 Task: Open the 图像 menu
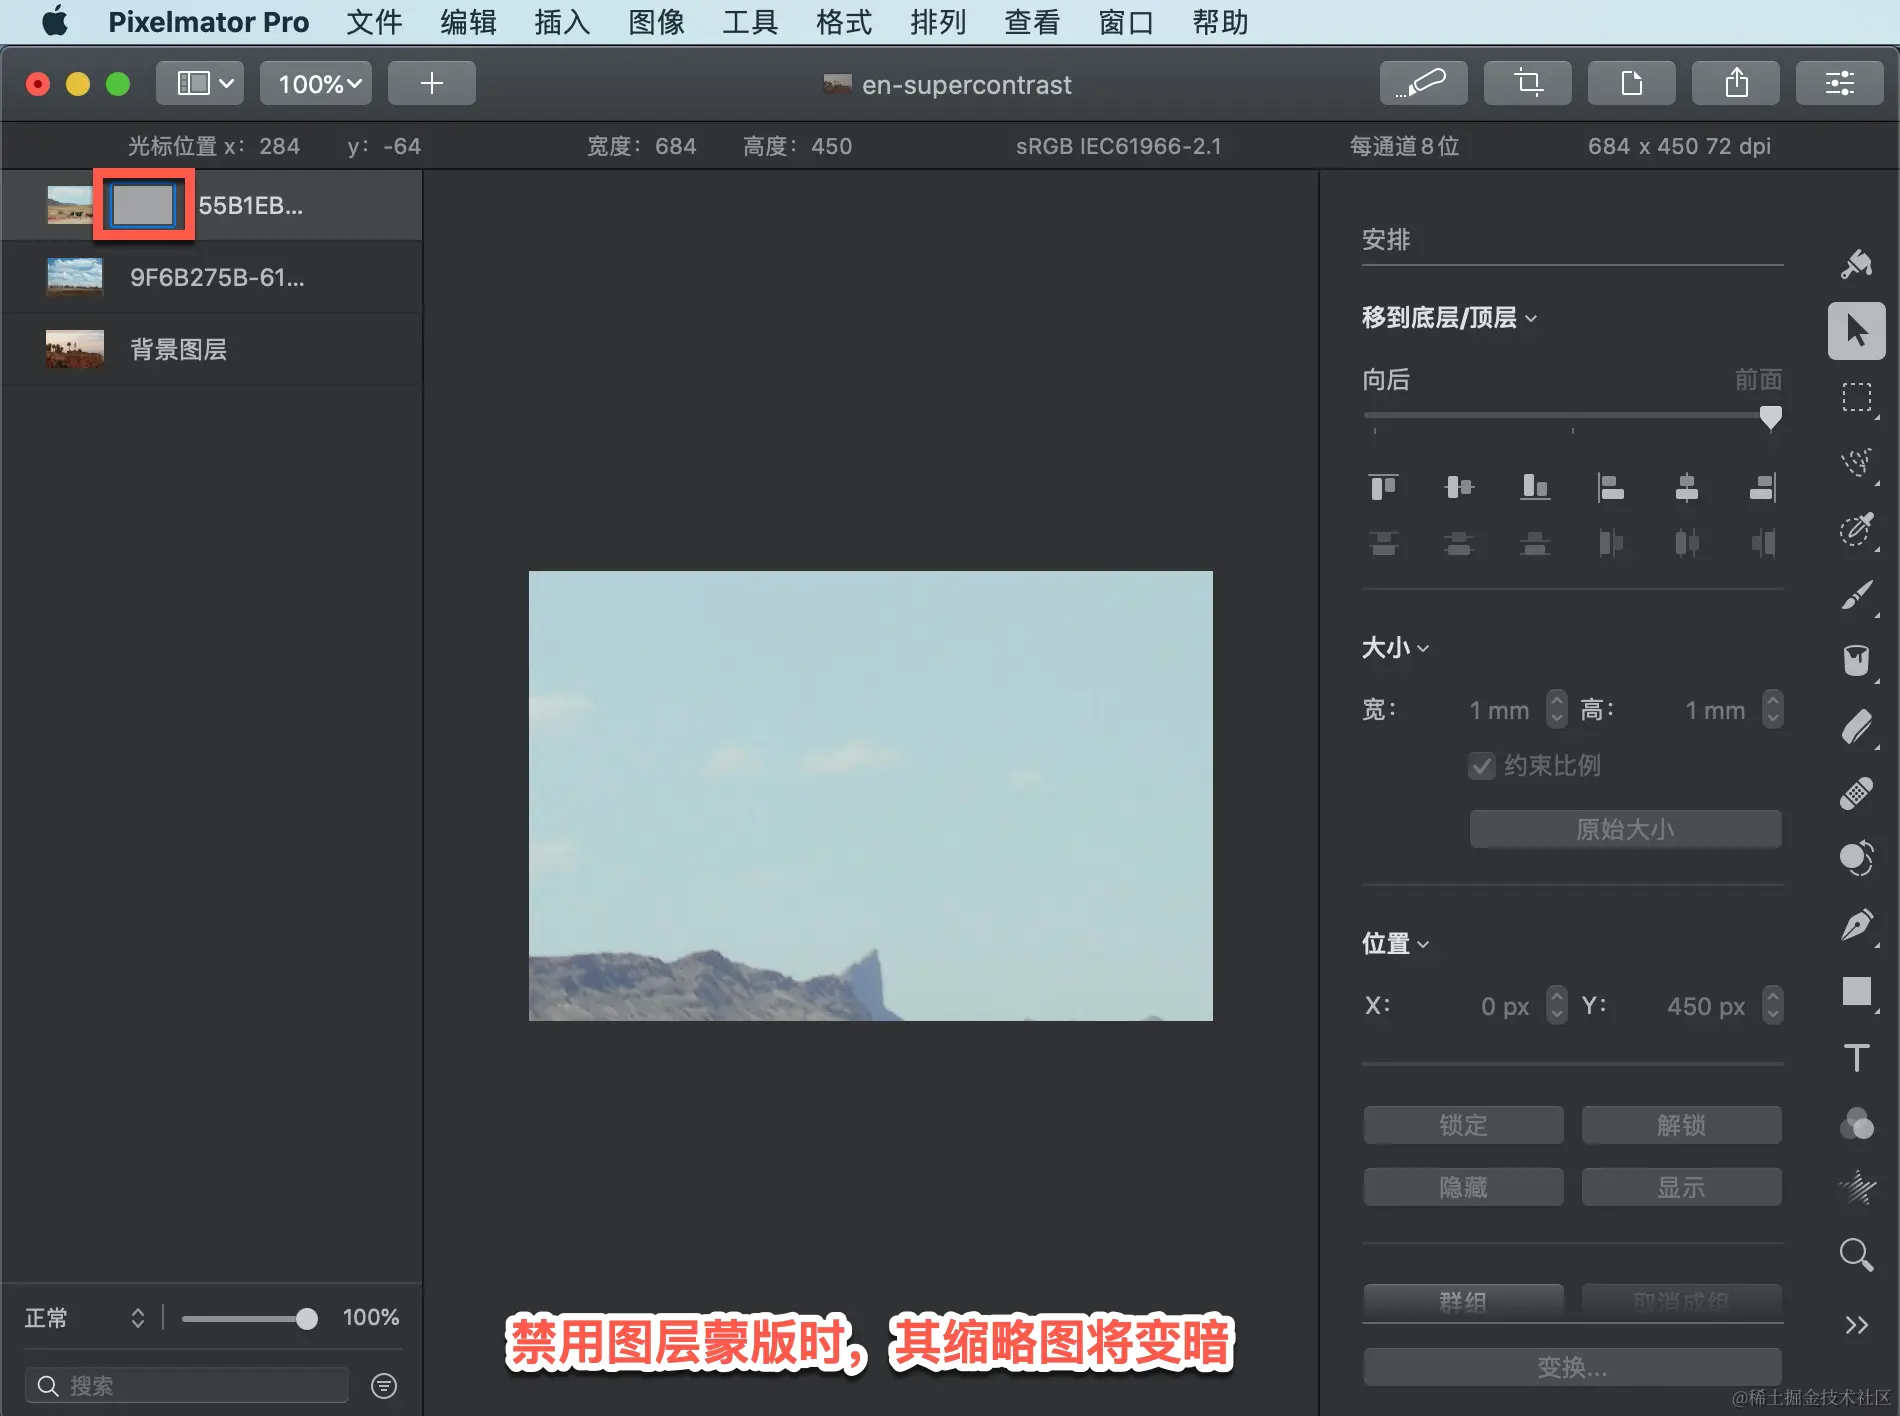(x=656, y=22)
